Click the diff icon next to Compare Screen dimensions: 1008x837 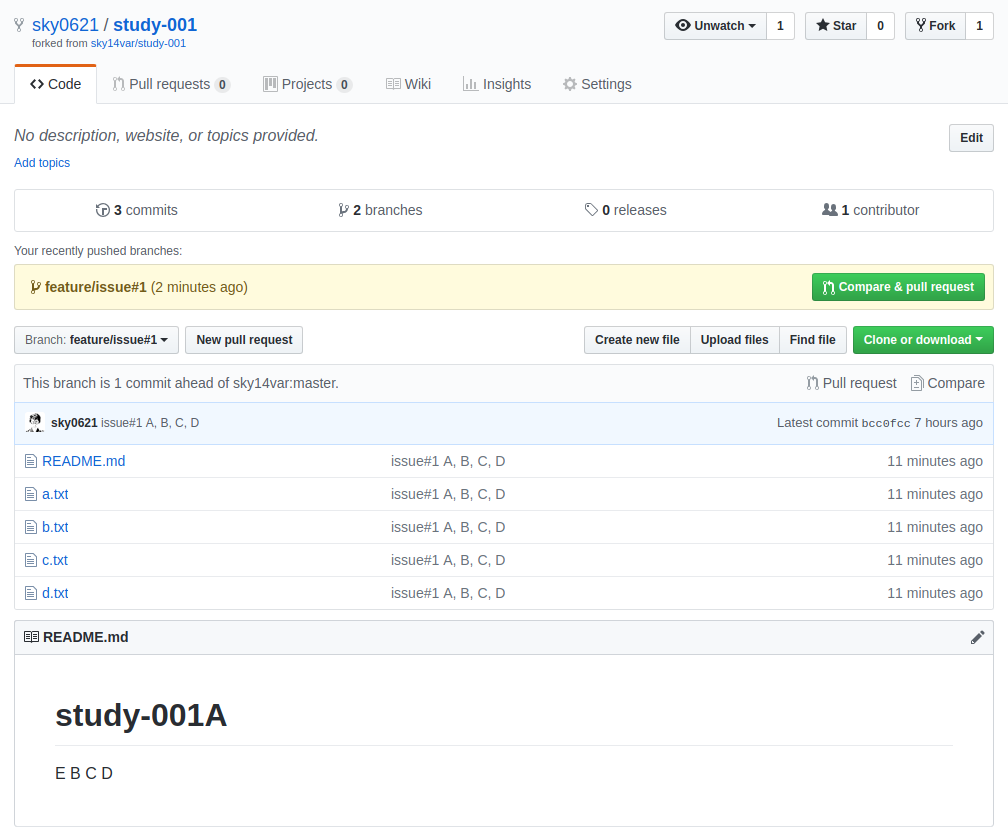coord(917,383)
